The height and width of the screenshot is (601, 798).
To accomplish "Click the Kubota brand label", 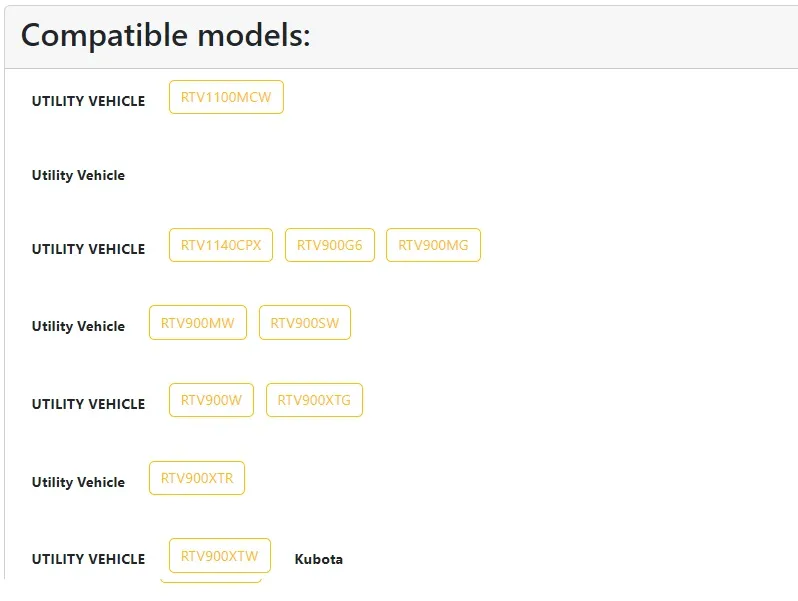I will click(x=319, y=559).
